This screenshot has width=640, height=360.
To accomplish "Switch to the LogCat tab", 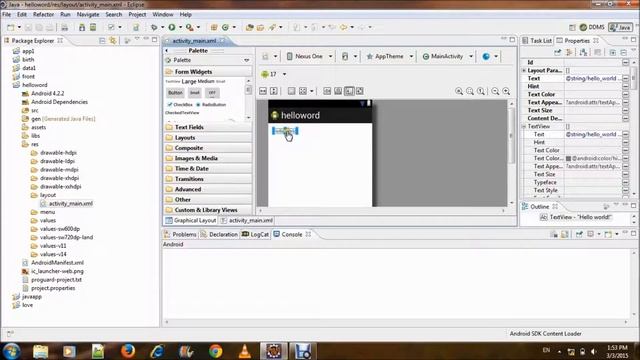I will pos(256,234).
